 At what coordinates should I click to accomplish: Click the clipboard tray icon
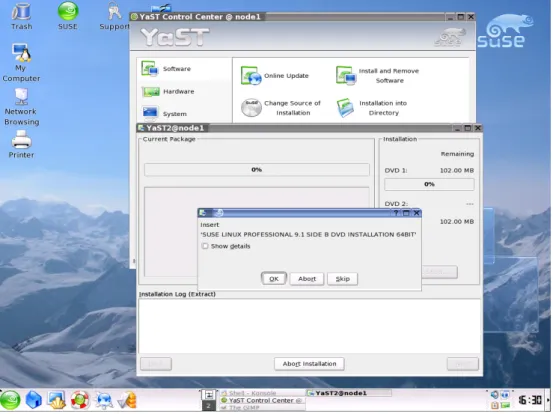(x=495, y=406)
